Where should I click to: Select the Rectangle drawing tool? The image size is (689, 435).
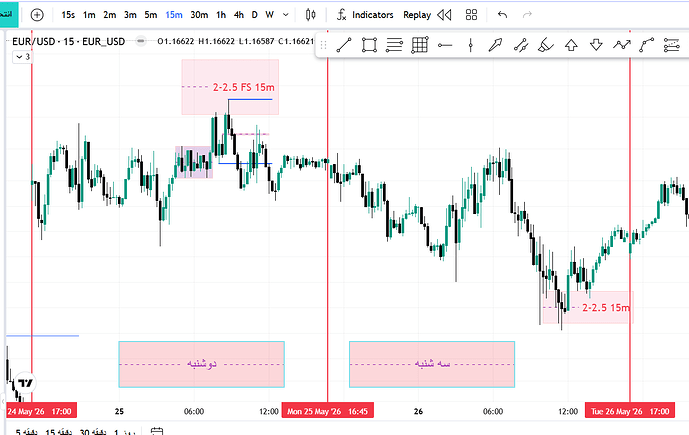pos(369,45)
